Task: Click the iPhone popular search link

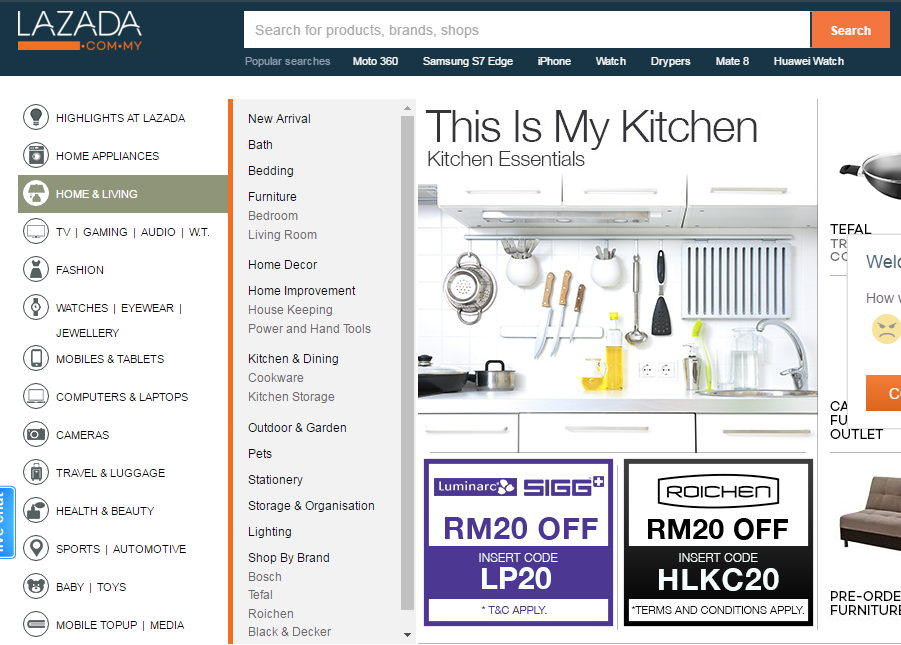Action: (x=554, y=61)
